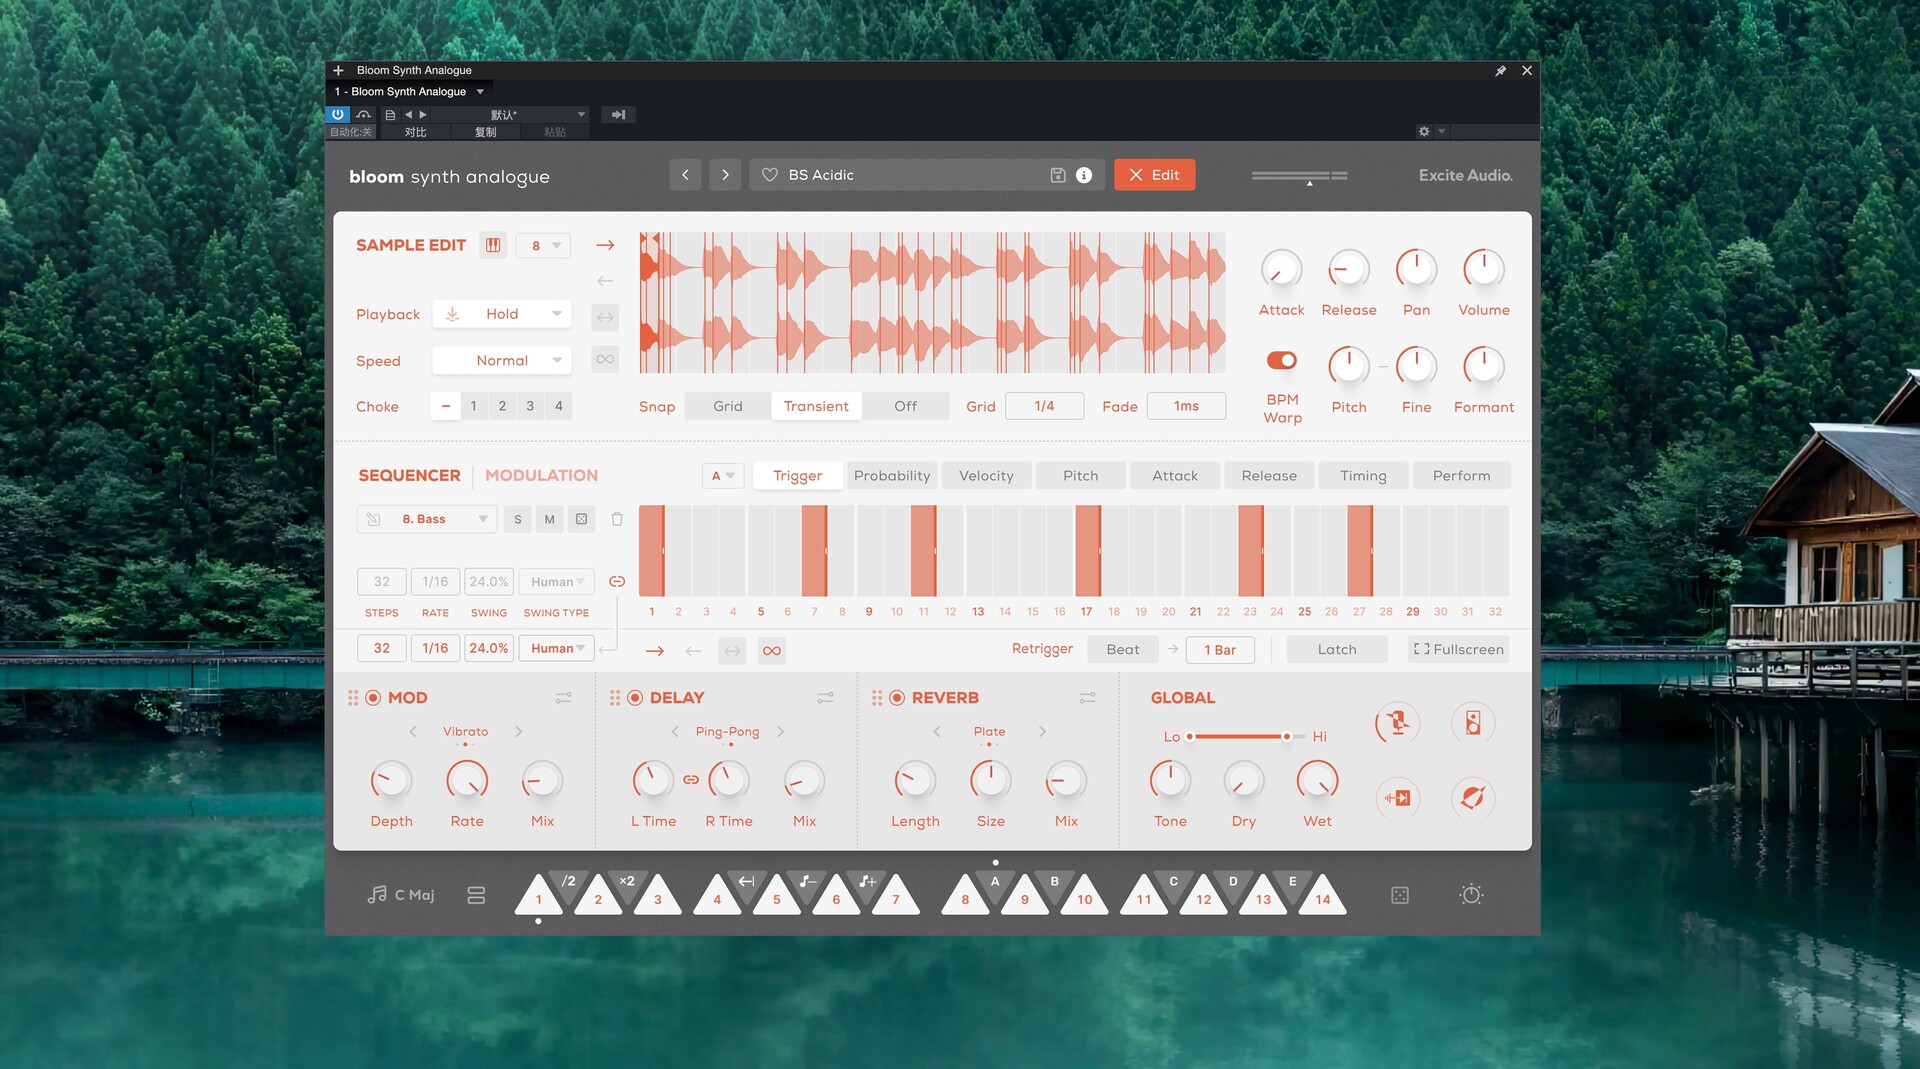Select next MOD type after Vibrato
This screenshot has height=1069, width=1920.
tap(519, 732)
